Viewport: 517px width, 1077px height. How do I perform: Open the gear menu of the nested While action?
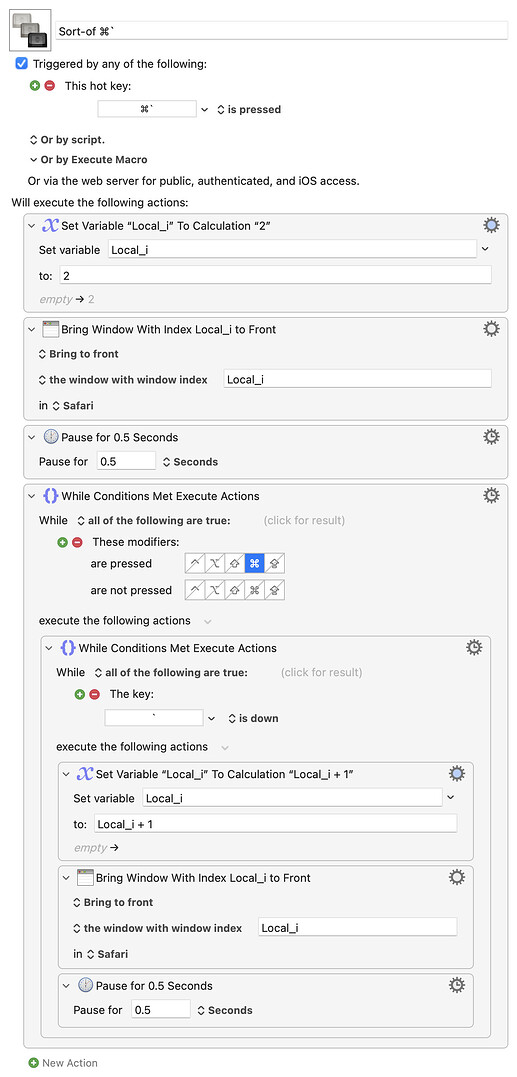coord(474,647)
